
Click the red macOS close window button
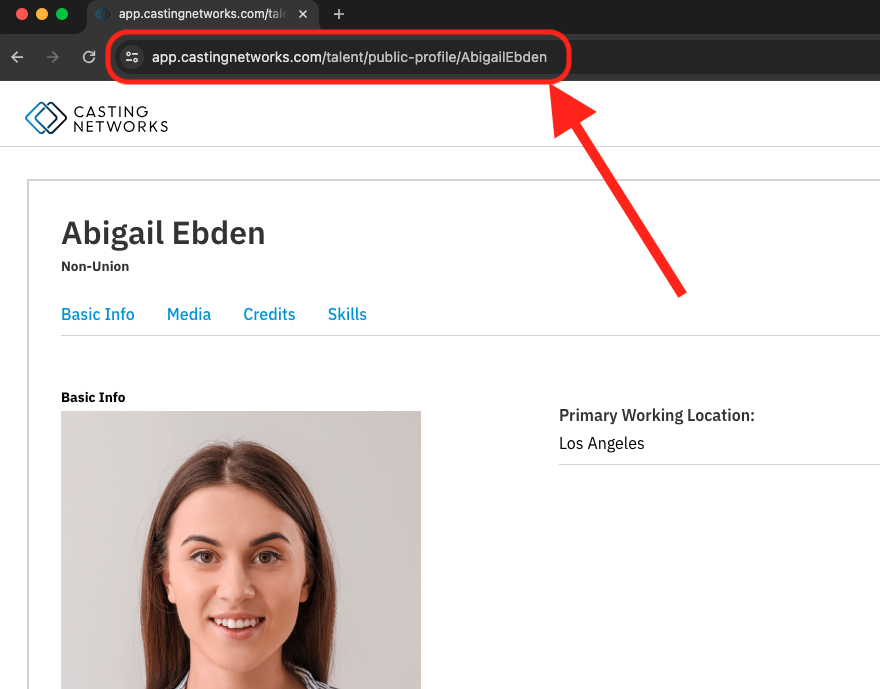coord(22,14)
